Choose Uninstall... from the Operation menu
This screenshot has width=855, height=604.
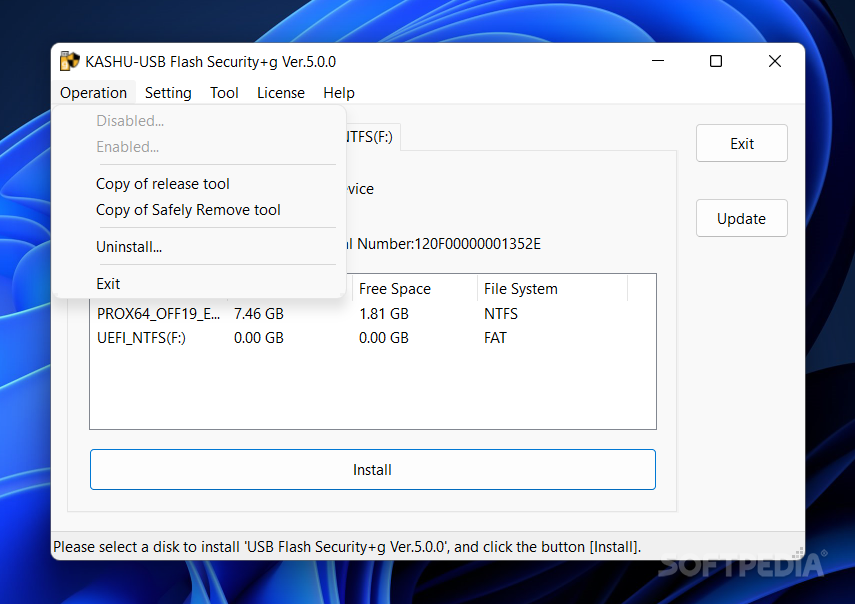(x=129, y=247)
